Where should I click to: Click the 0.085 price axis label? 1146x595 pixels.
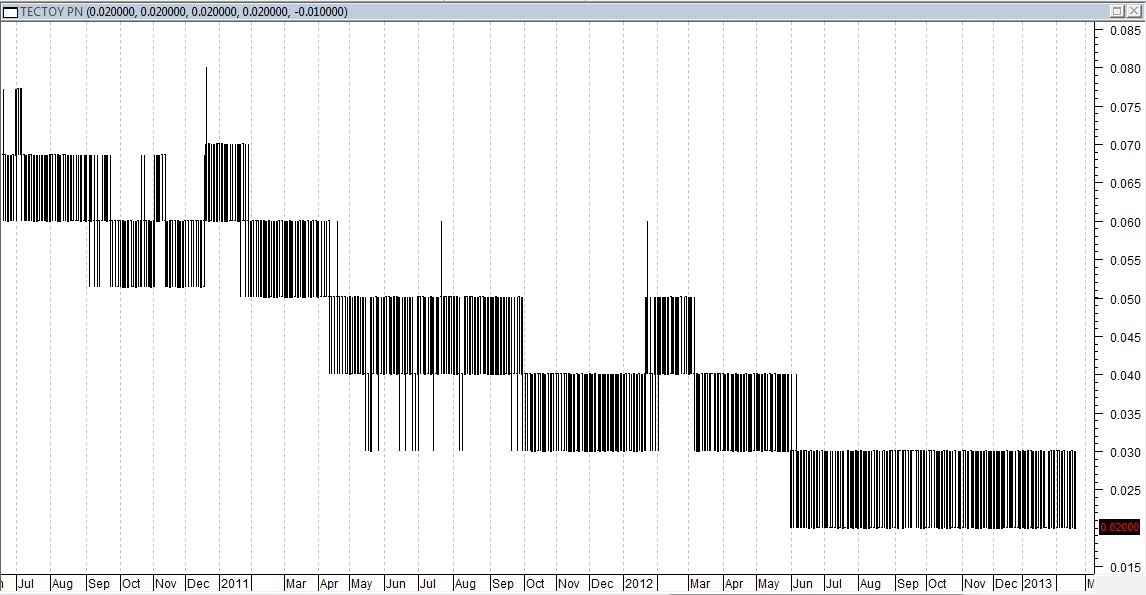tap(1125, 30)
